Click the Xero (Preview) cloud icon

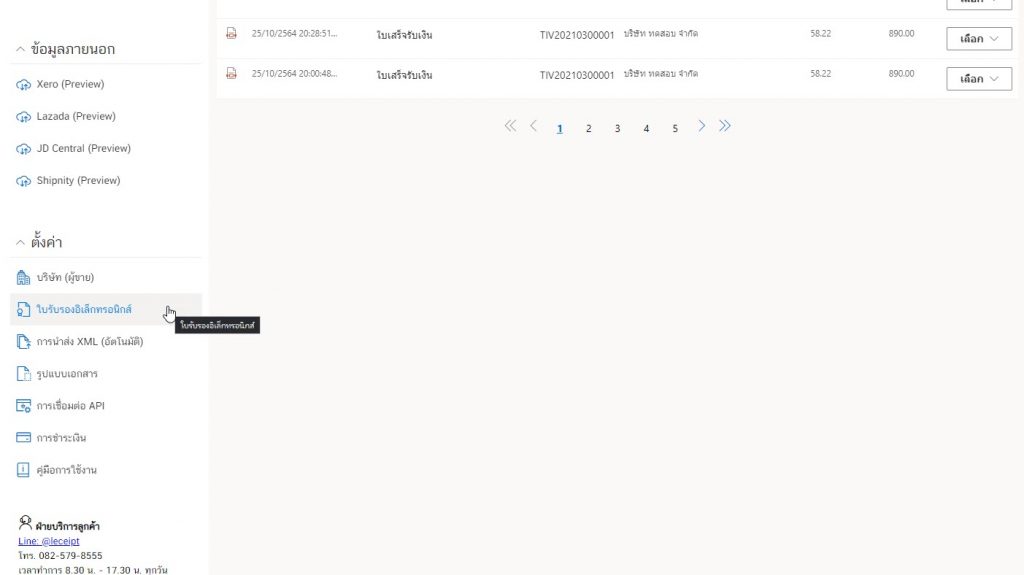24,85
